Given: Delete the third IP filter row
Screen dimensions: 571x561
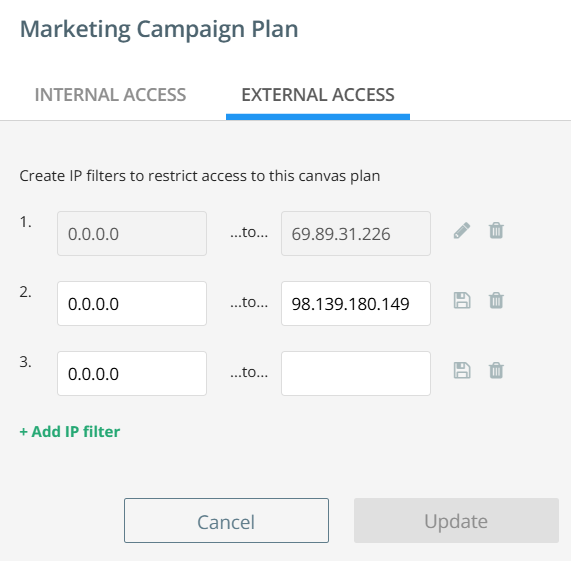Looking at the screenshot, I should pyautogui.click(x=496, y=371).
